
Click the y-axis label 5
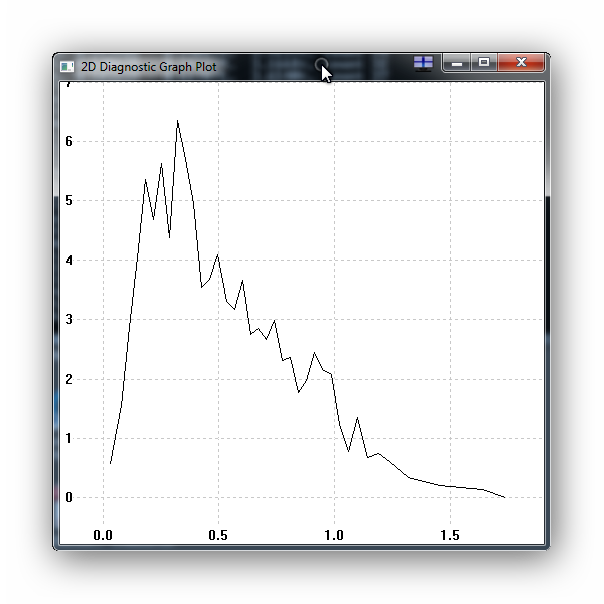pos(69,200)
